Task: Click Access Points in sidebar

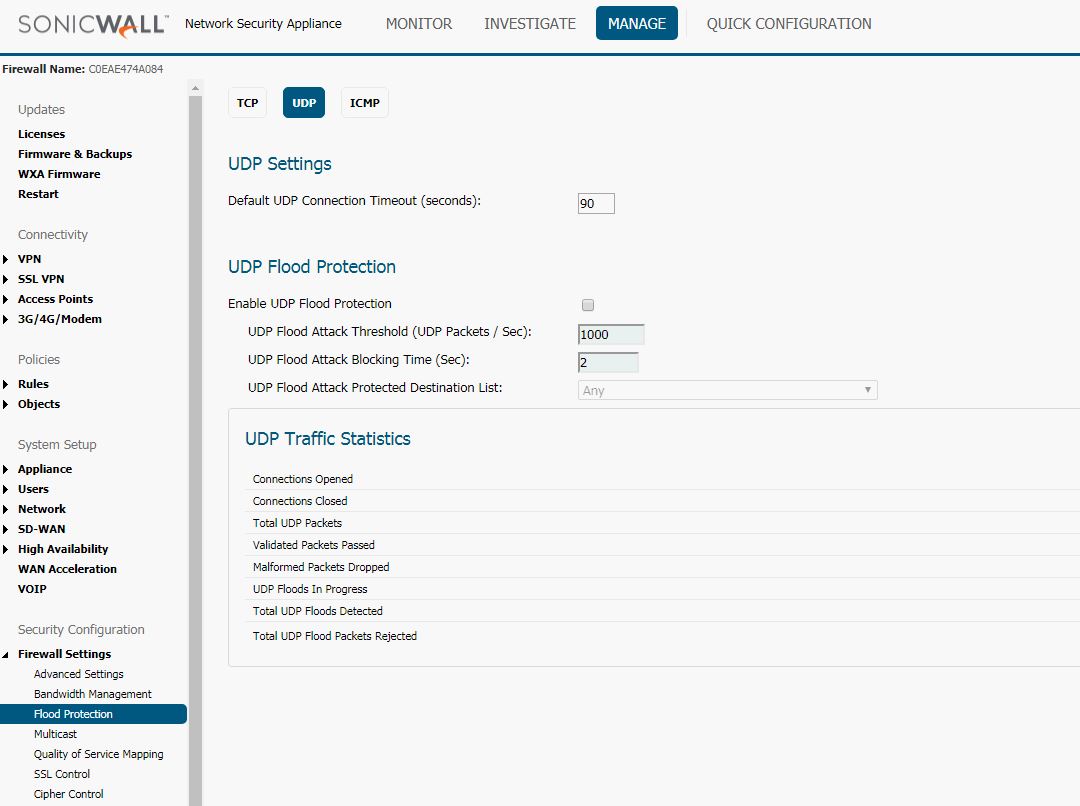Action: click(x=55, y=299)
